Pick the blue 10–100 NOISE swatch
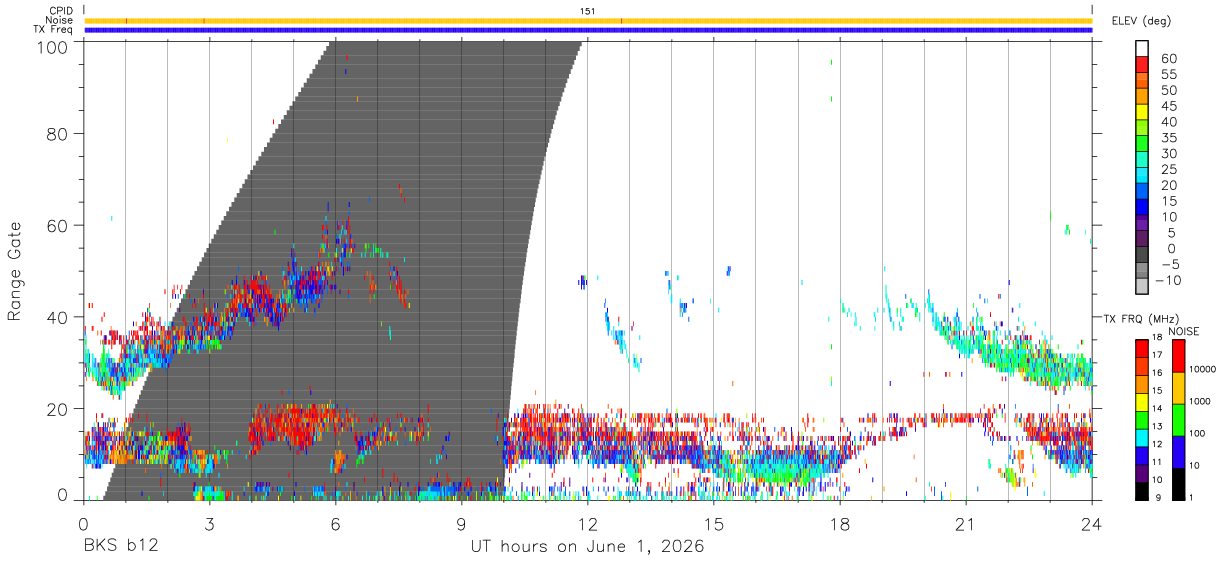This screenshot has width=1228, height=567. coord(1178,451)
